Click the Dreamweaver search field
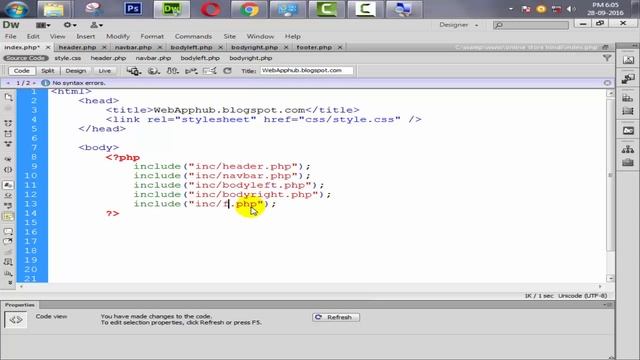The width and height of the screenshot is (640, 360). [531, 25]
